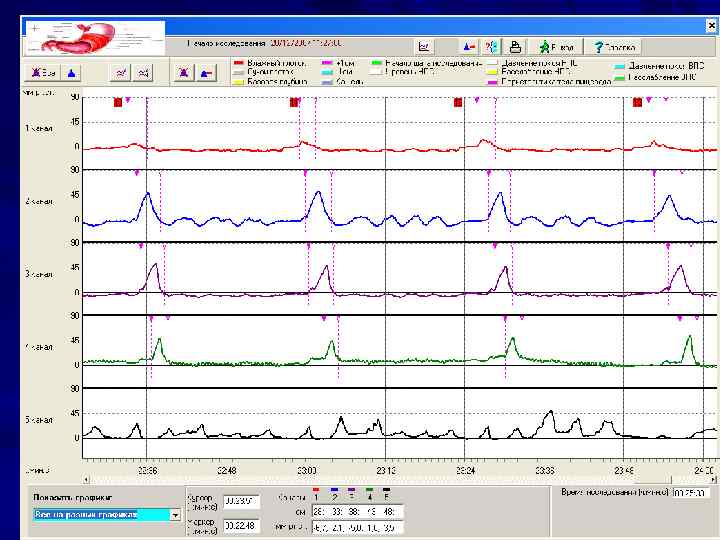Viewport: 720px width, 540px height.
Task: Click the purple figure icon in second toolbar row
Action: point(184,73)
